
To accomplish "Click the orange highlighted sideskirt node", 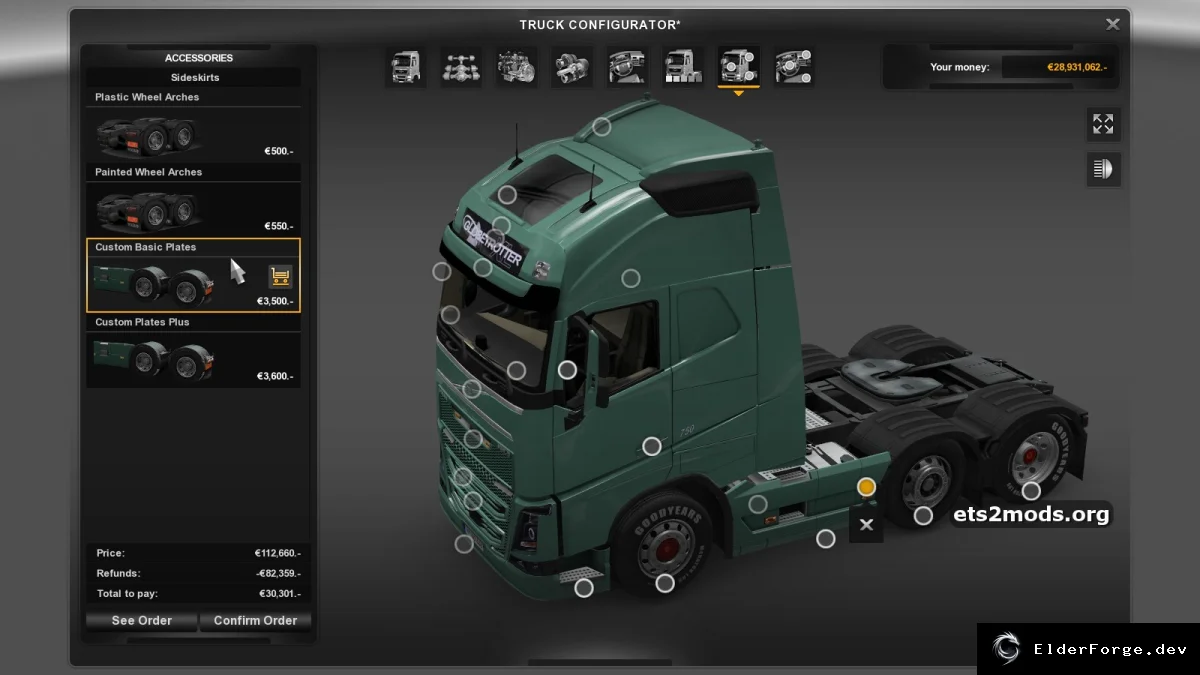I will (x=866, y=487).
